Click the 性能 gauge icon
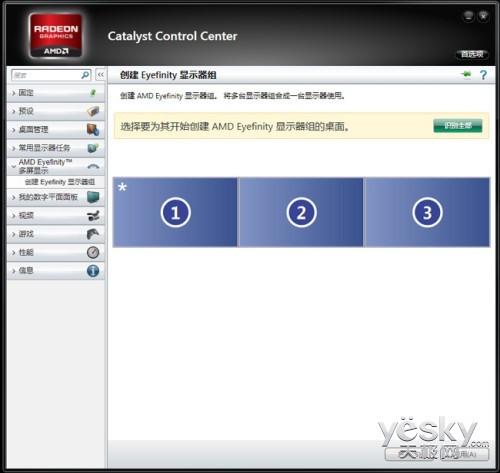 93,252
